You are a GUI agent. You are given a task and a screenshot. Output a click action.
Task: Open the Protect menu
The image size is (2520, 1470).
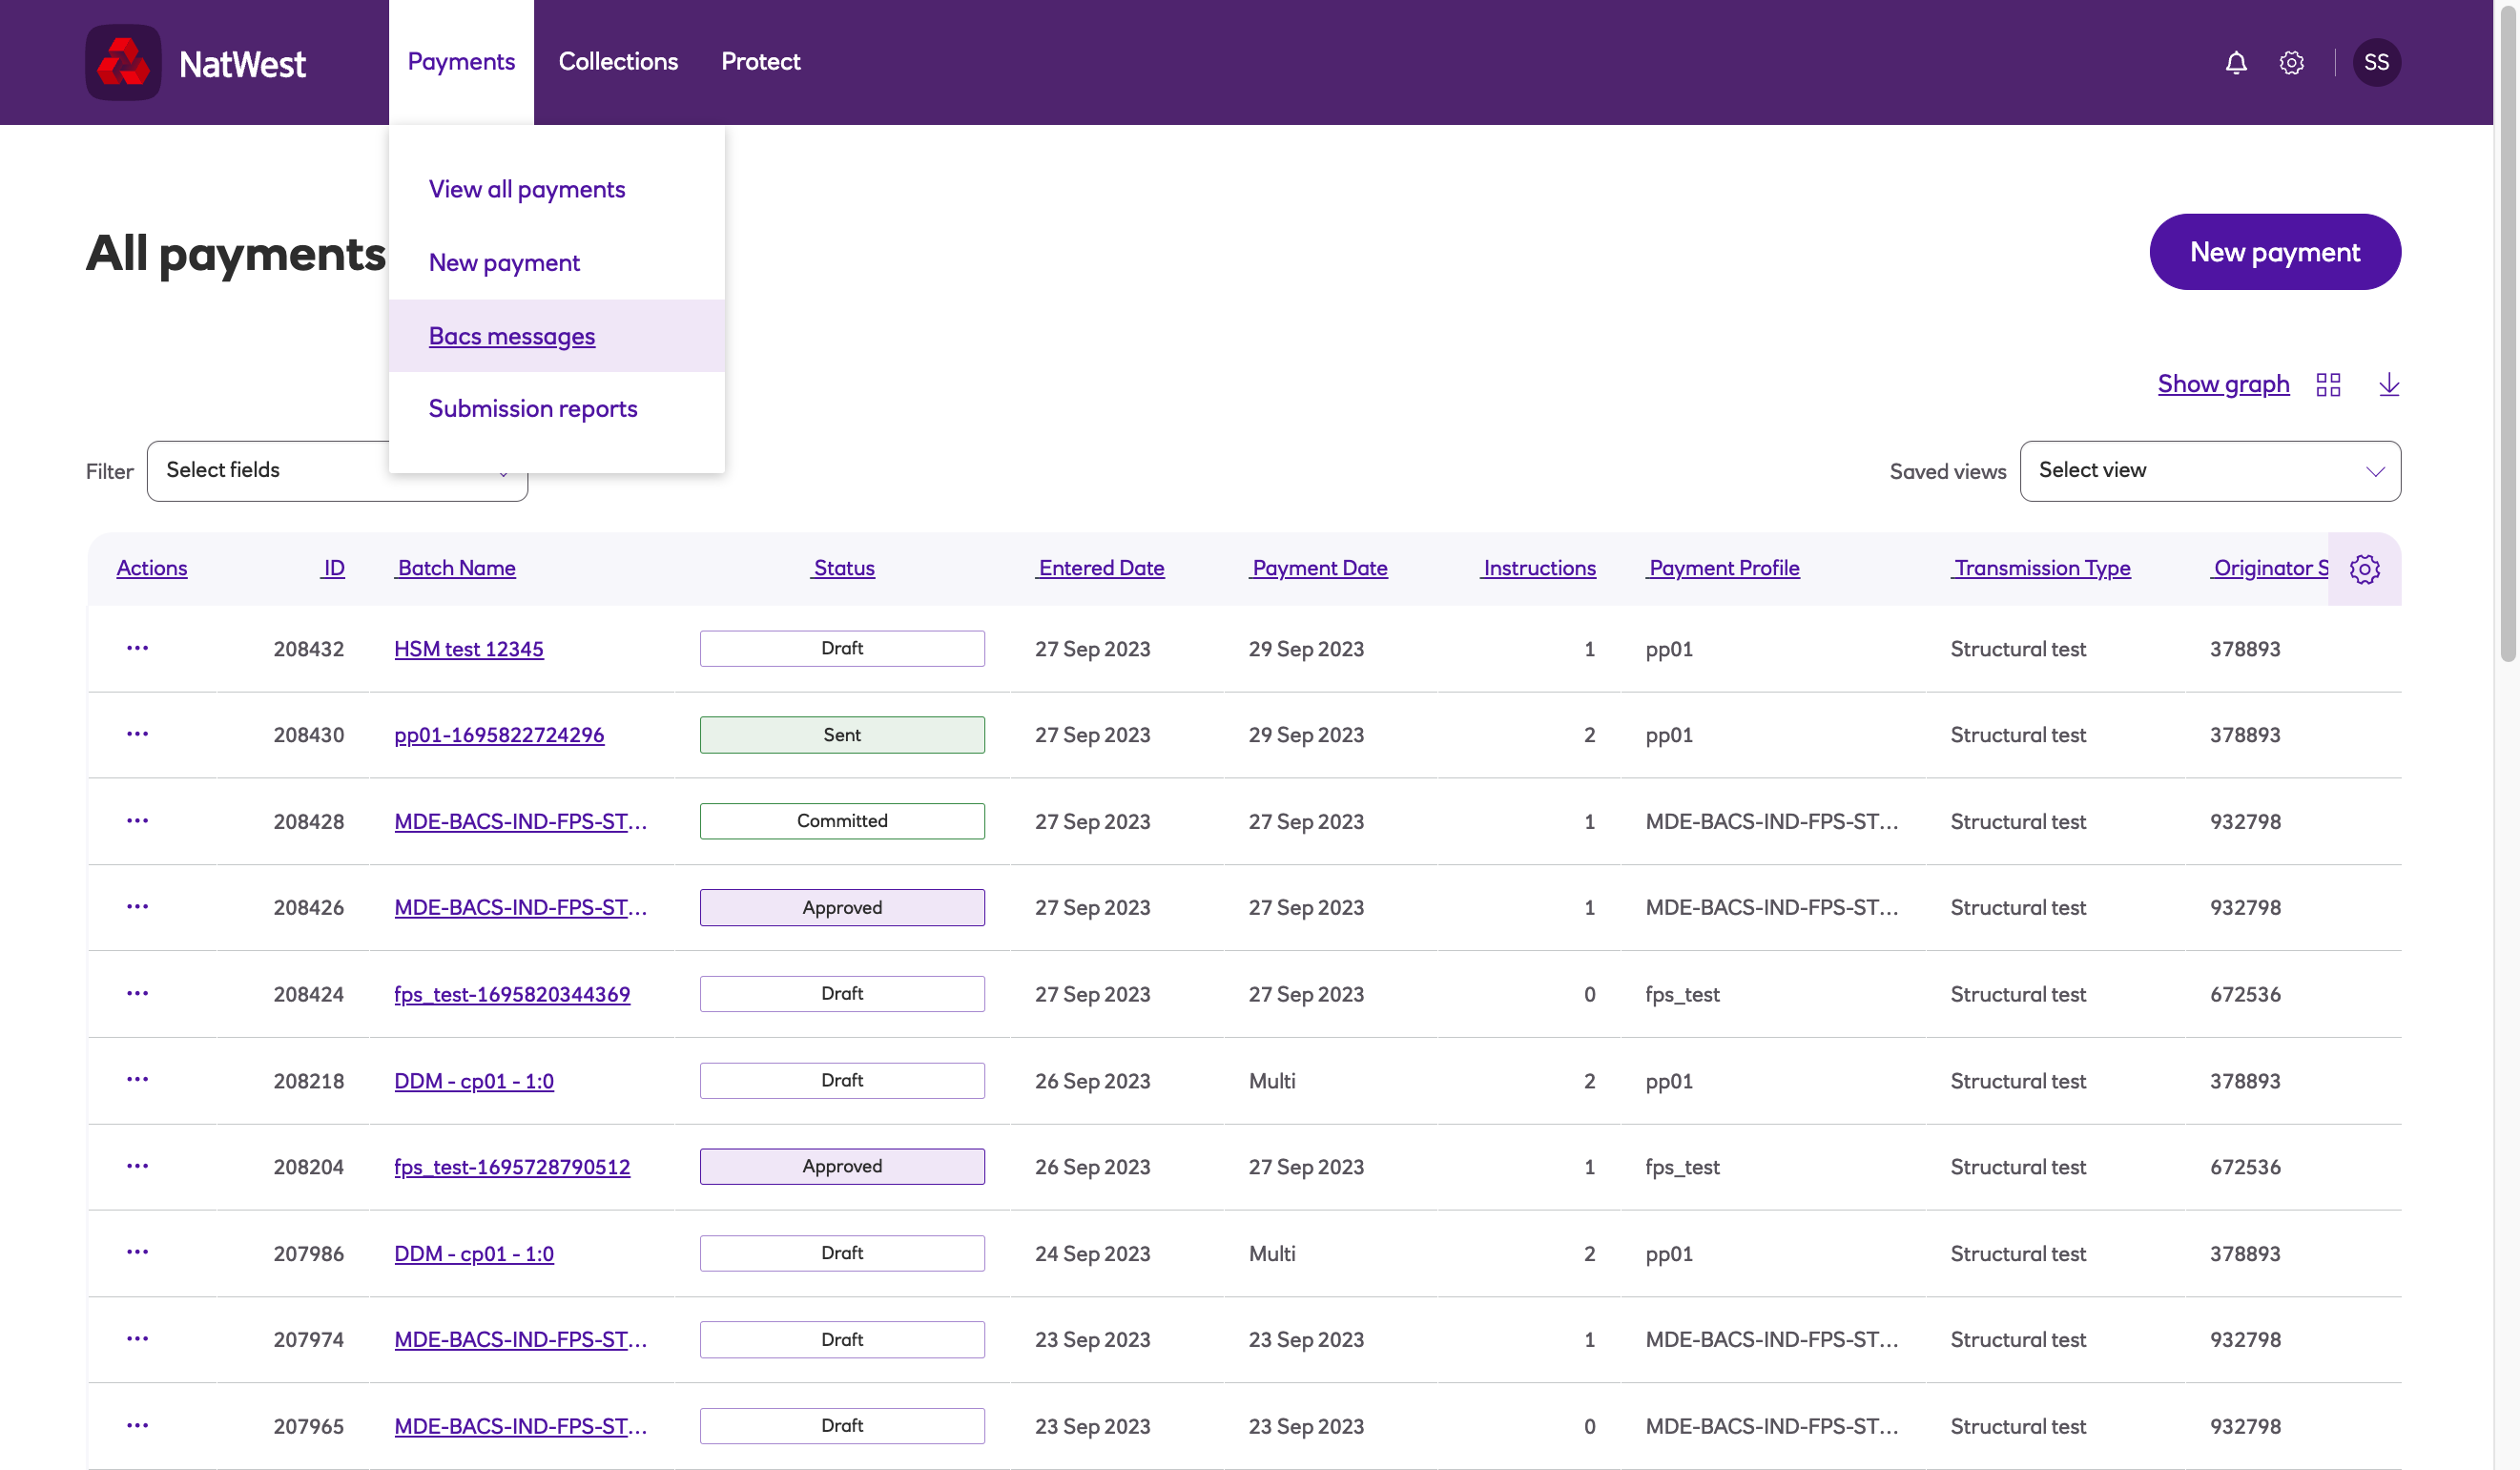(x=761, y=62)
